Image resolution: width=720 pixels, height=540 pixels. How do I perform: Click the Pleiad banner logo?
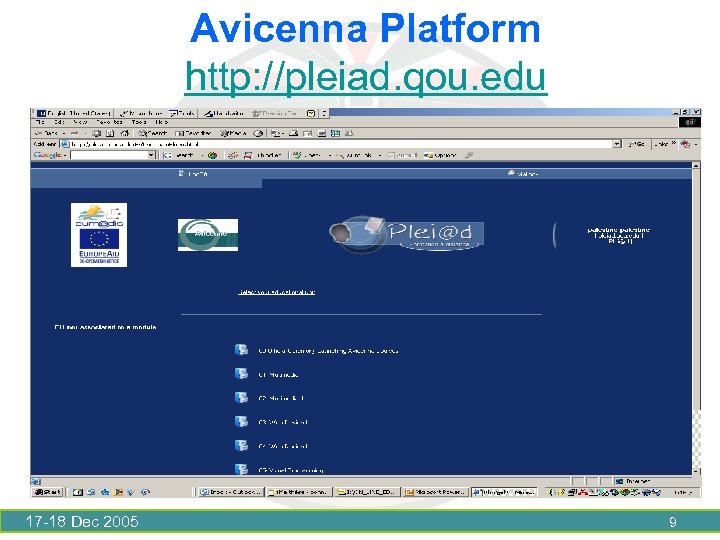(406, 234)
